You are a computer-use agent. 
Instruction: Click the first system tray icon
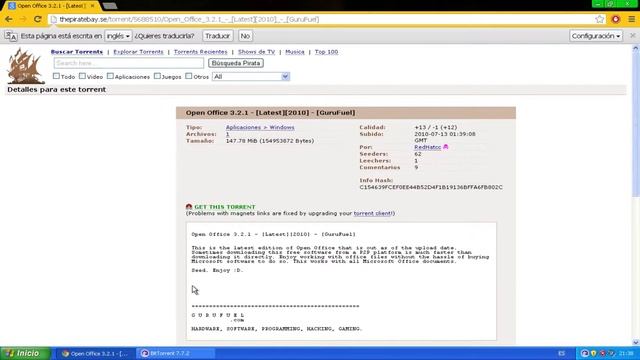(584, 353)
